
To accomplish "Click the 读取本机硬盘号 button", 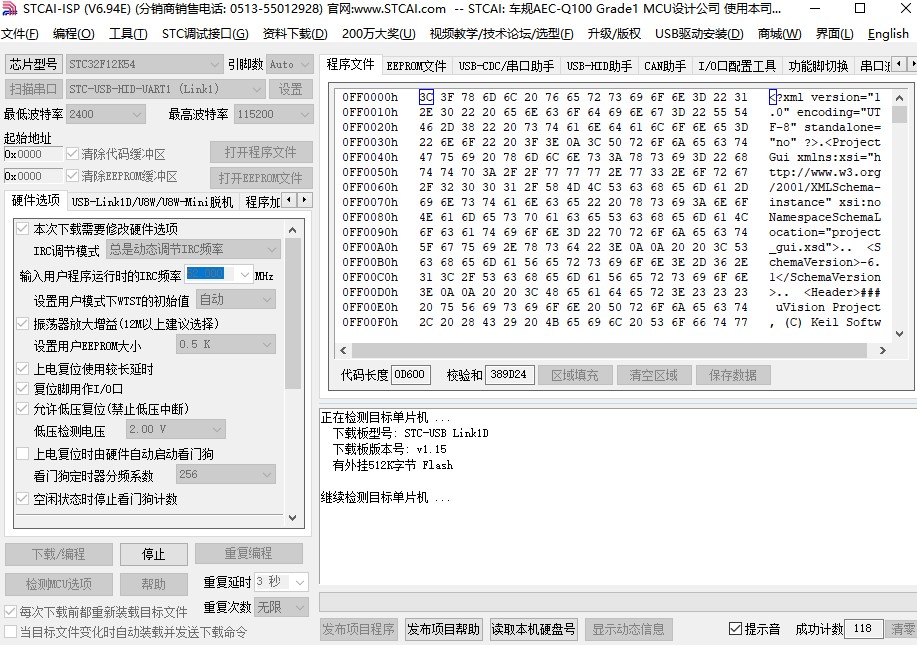I will click(x=533, y=629).
